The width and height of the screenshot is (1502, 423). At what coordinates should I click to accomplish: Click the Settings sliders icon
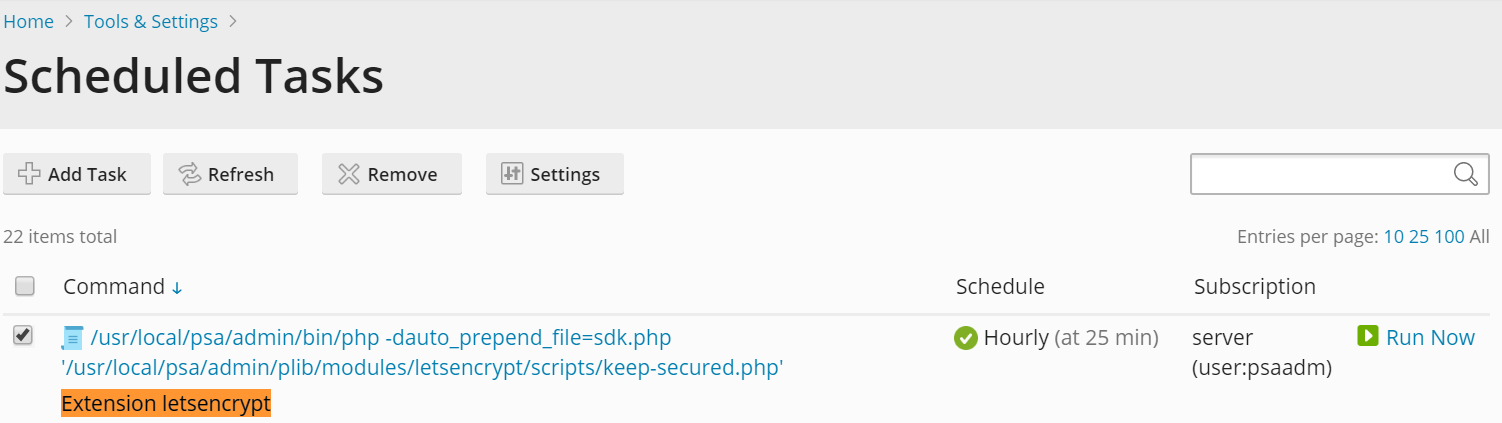point(512,174)
